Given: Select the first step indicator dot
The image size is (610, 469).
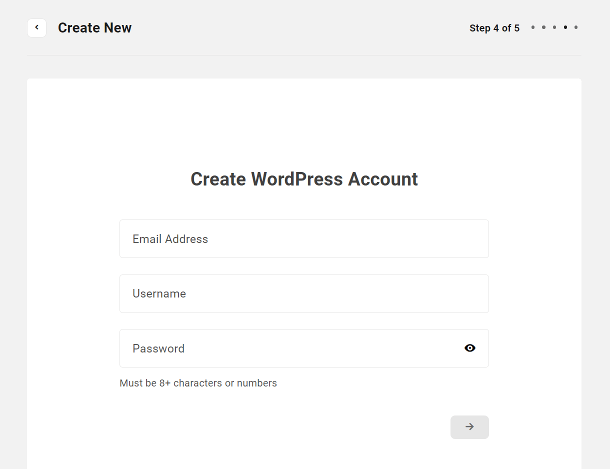Looking at the screenshot, I should coord(533,27).
